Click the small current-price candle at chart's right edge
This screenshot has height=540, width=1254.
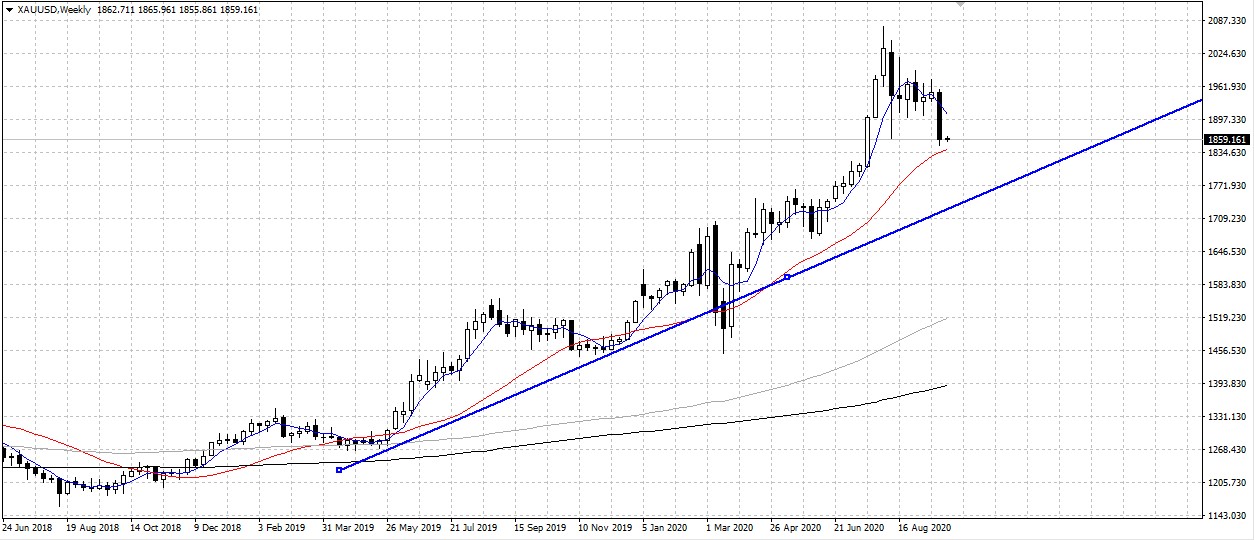[947, 139]
